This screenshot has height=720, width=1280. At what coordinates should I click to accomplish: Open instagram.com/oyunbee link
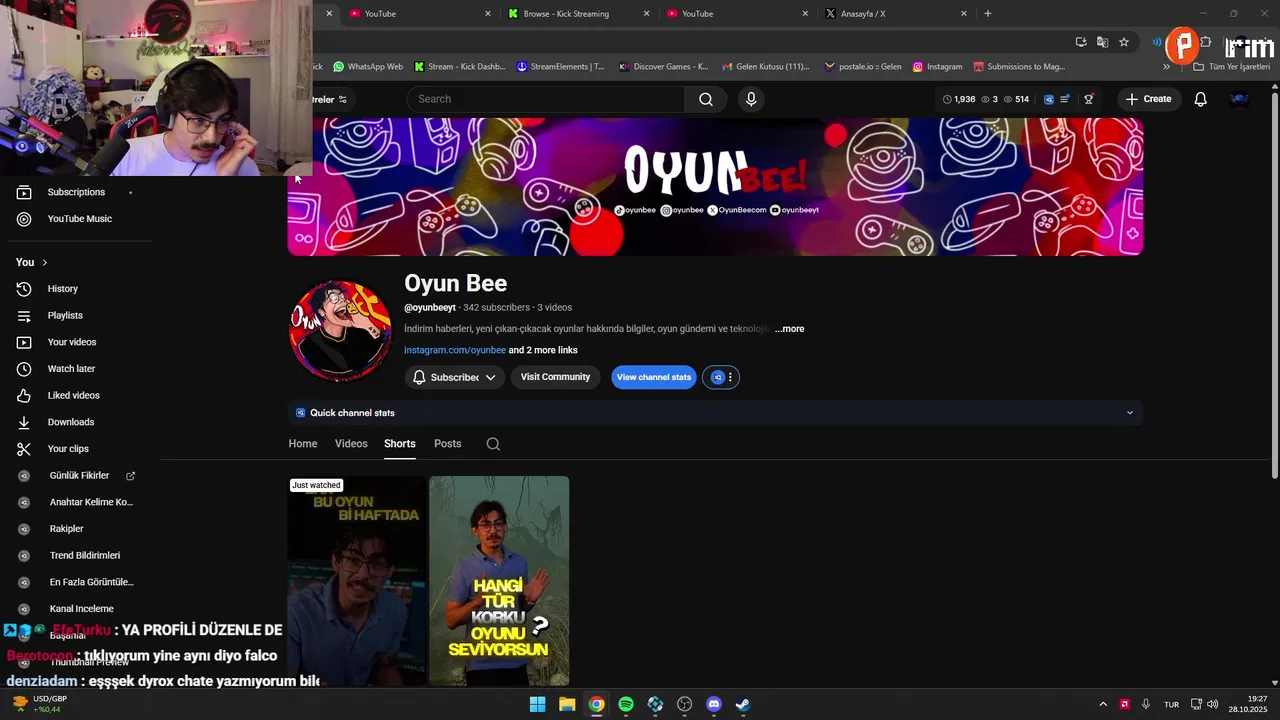(455, 350)
